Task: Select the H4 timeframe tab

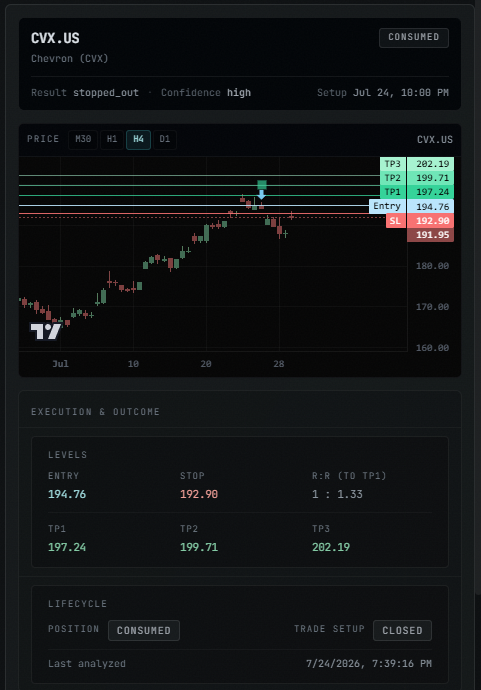Action: coord(138,139)
